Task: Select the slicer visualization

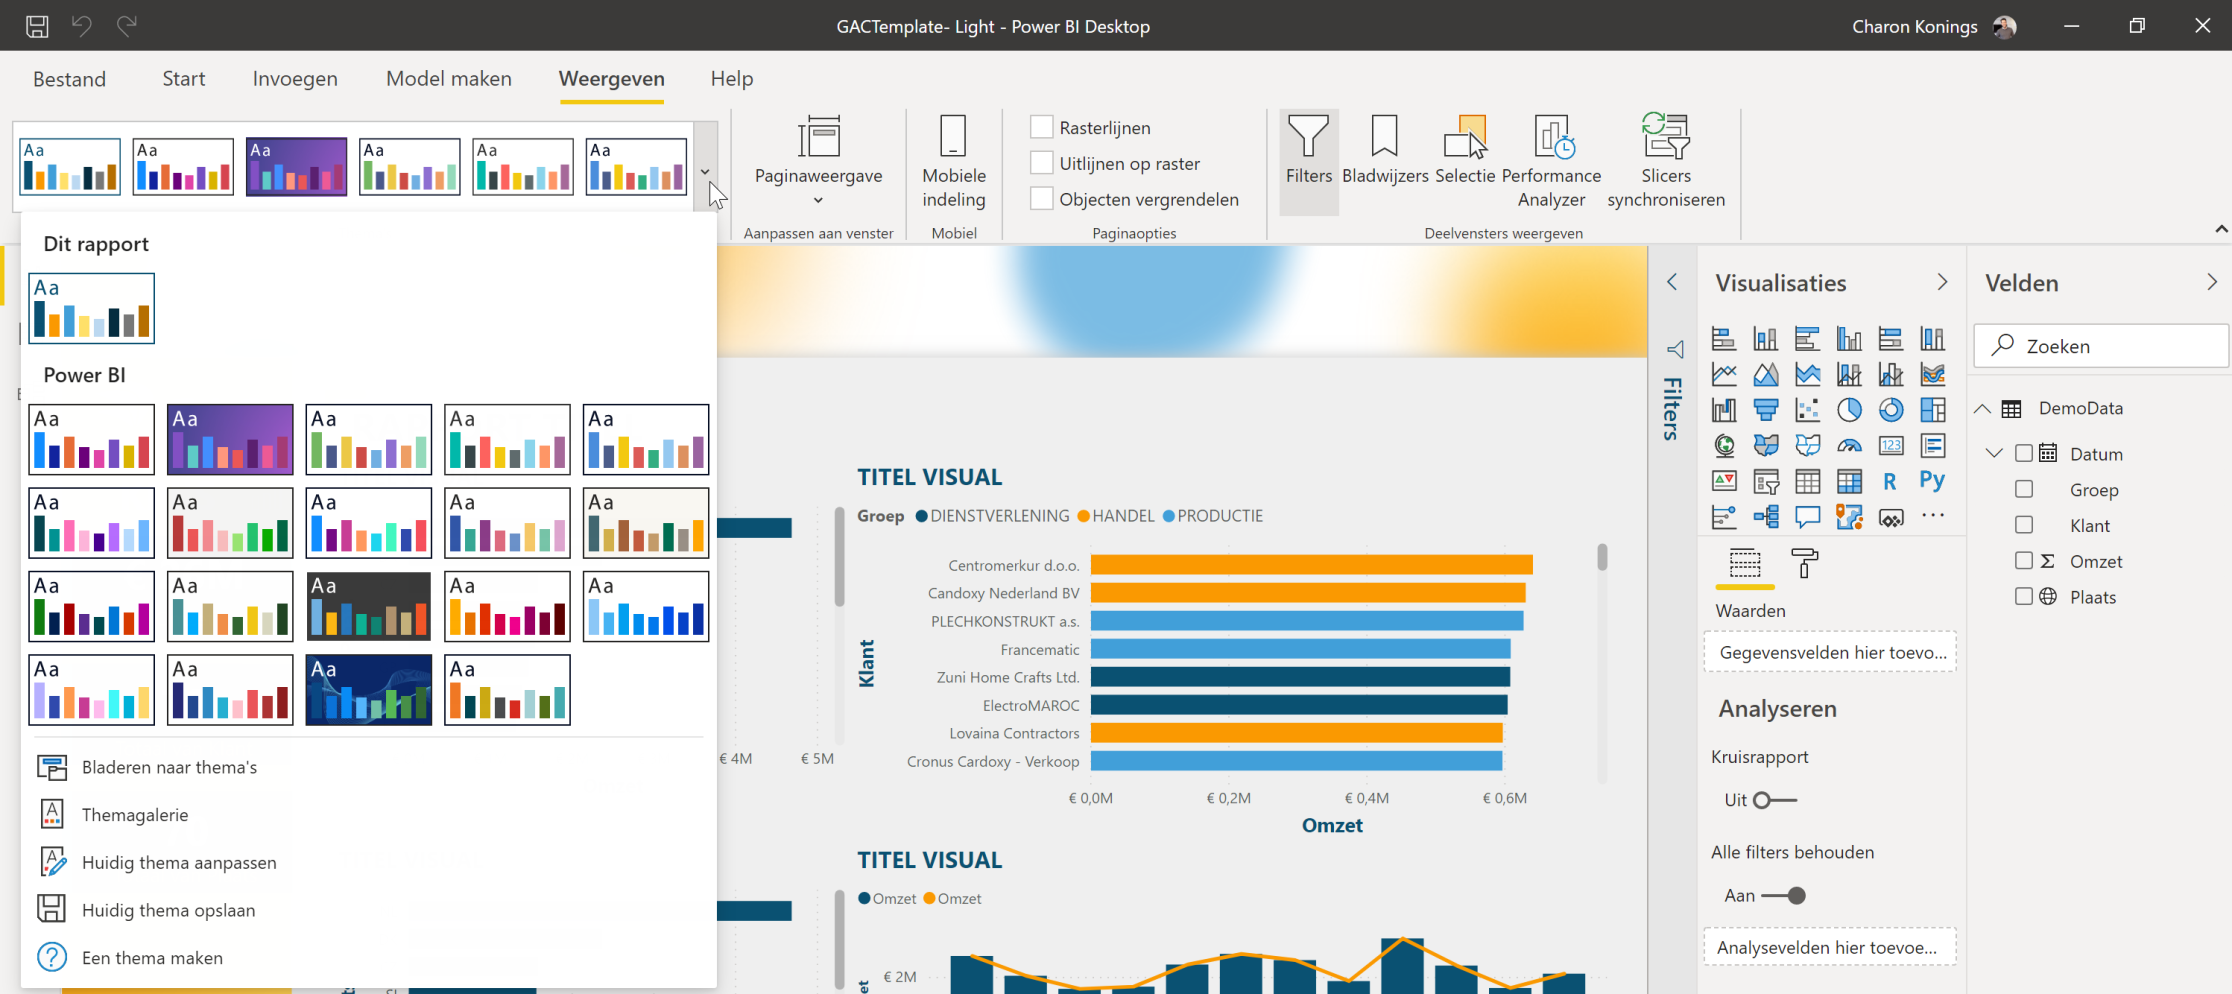Action: (x=1766, y=481)
